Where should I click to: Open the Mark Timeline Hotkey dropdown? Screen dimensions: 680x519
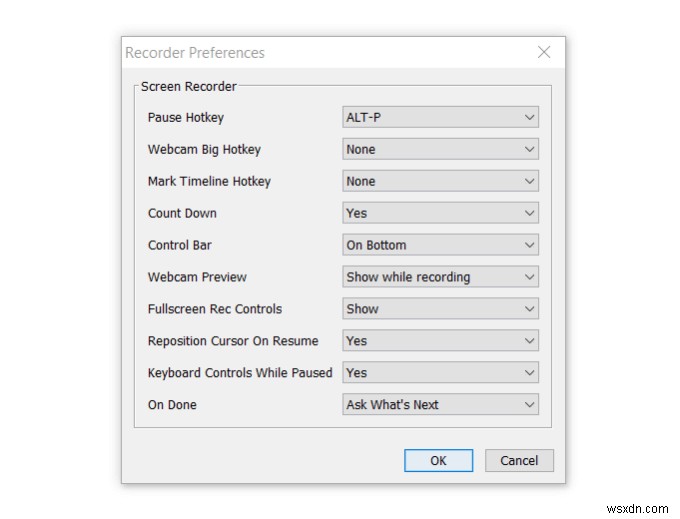(440, 182)
